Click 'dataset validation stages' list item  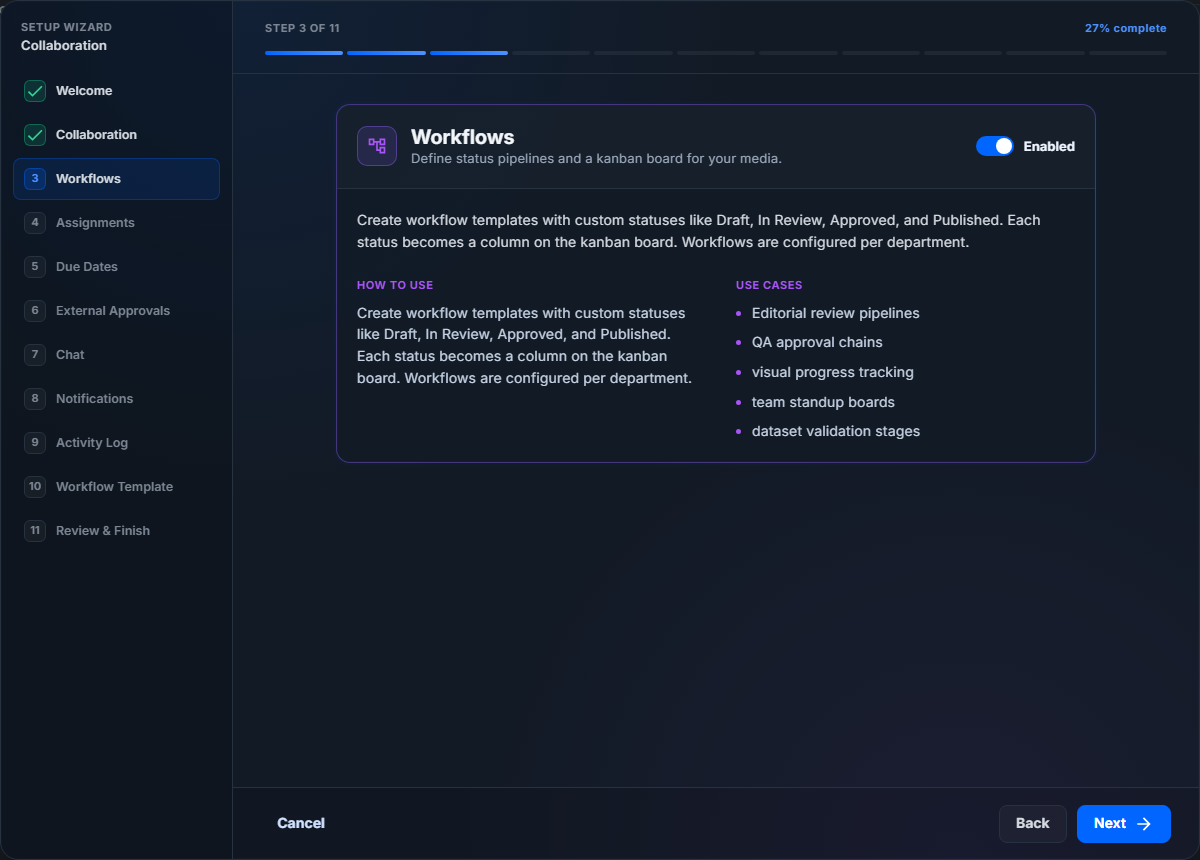pyautogui.click(x=836, y=431)
